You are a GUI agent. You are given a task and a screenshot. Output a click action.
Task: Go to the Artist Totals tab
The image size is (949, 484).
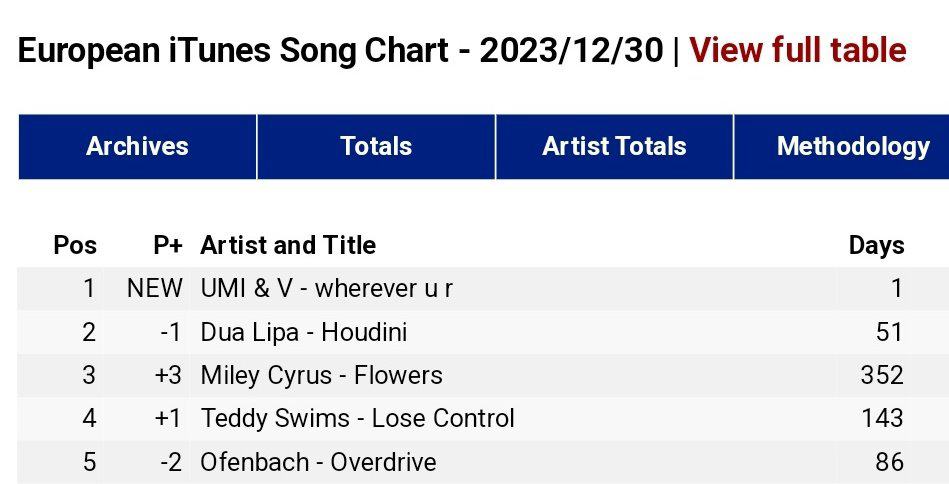point(614,146)
